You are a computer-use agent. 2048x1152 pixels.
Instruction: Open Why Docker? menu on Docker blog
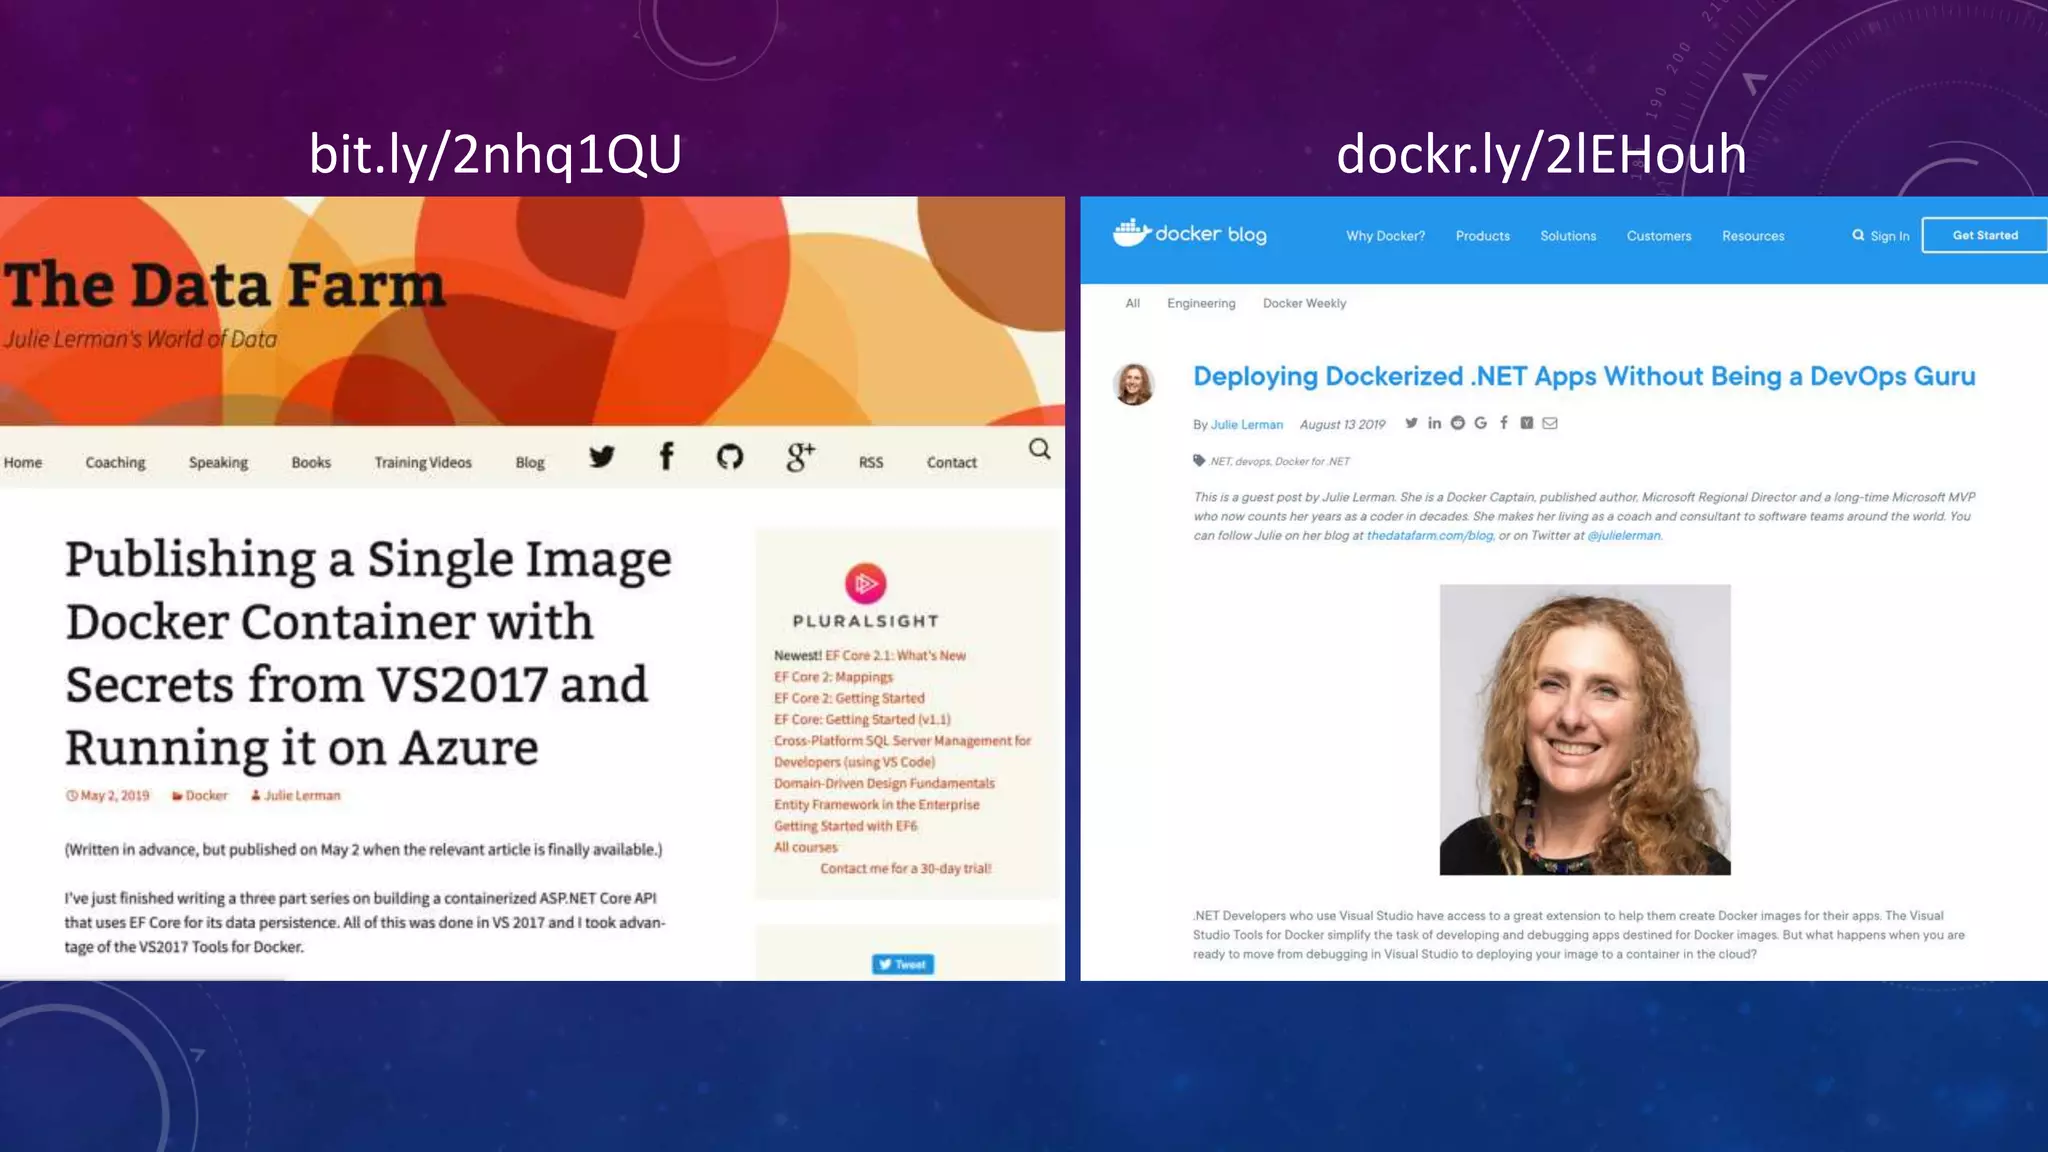1385,236
